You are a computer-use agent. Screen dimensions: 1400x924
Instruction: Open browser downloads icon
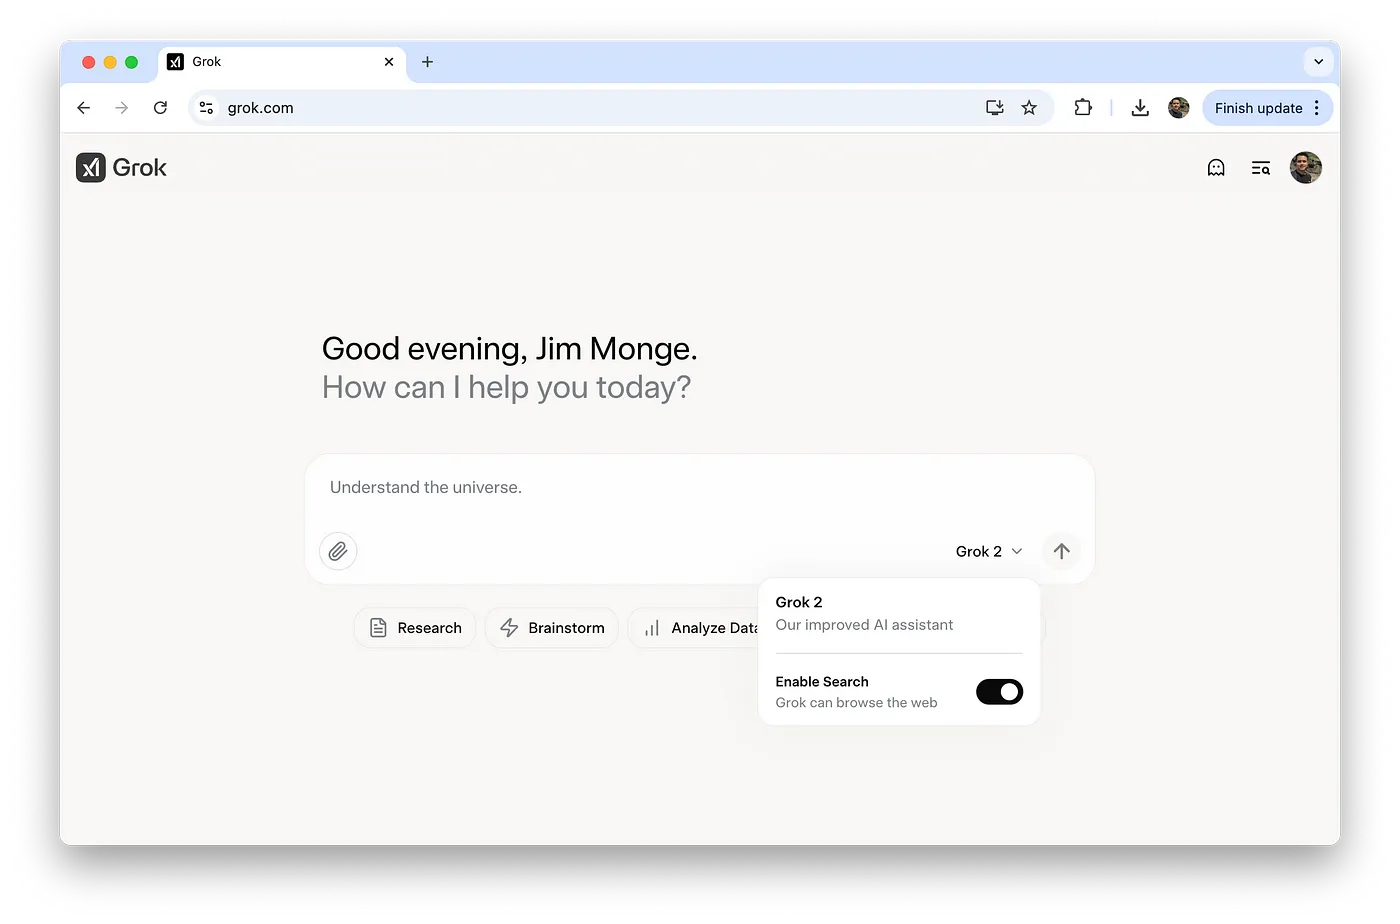click(x=1140, y=108)
